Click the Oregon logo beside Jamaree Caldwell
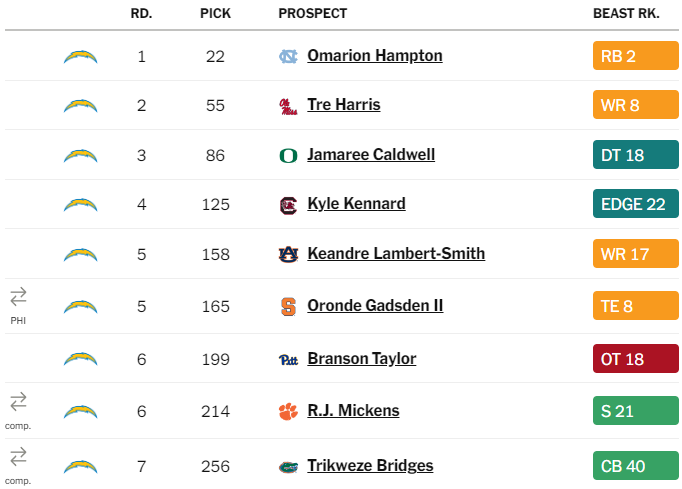Screen dimensions: 682x489 [288, 156]
